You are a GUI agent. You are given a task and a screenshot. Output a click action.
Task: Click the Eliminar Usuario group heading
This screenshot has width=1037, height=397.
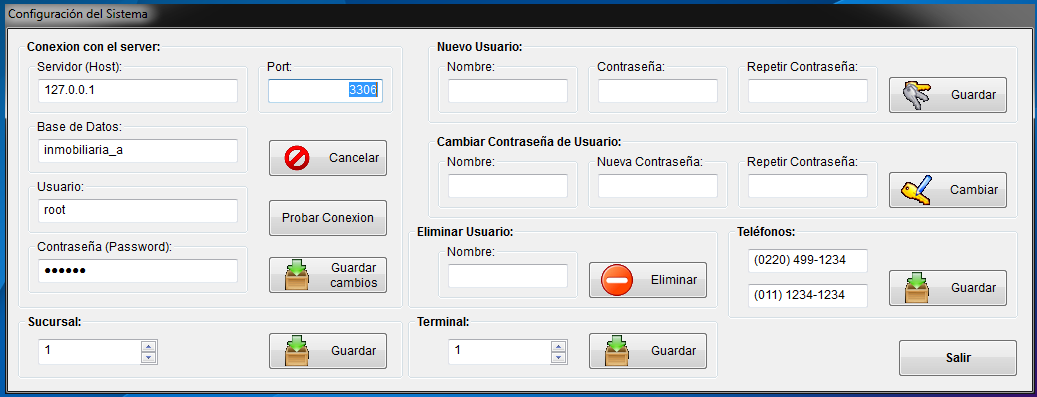click(x=466, y=232)
